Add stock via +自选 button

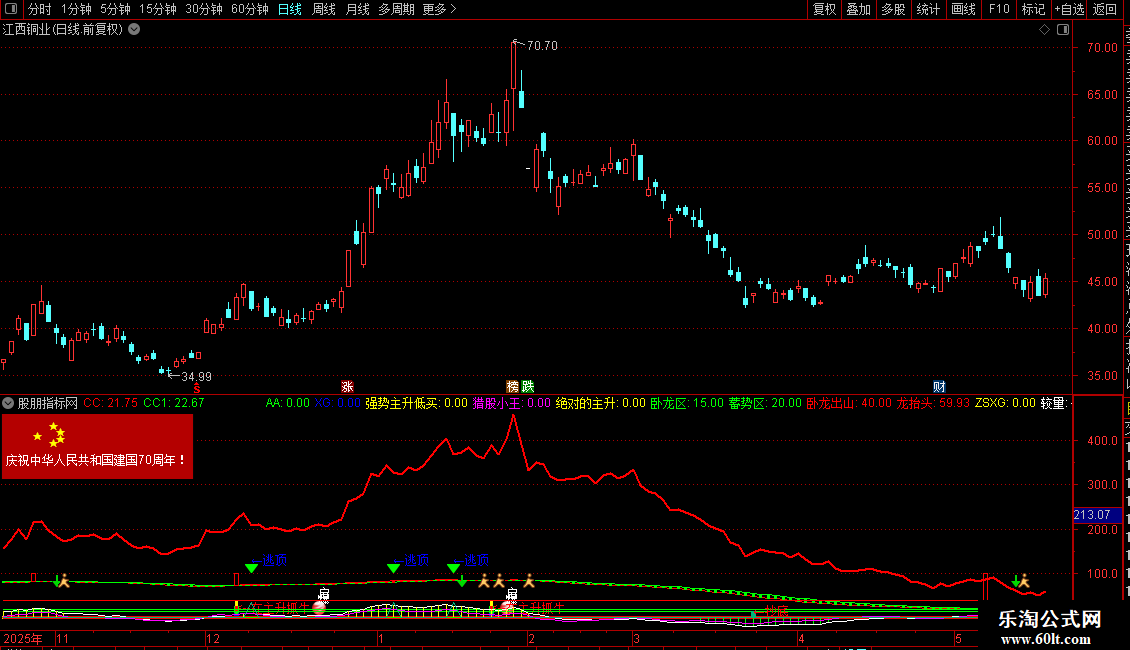(1069, 9)
